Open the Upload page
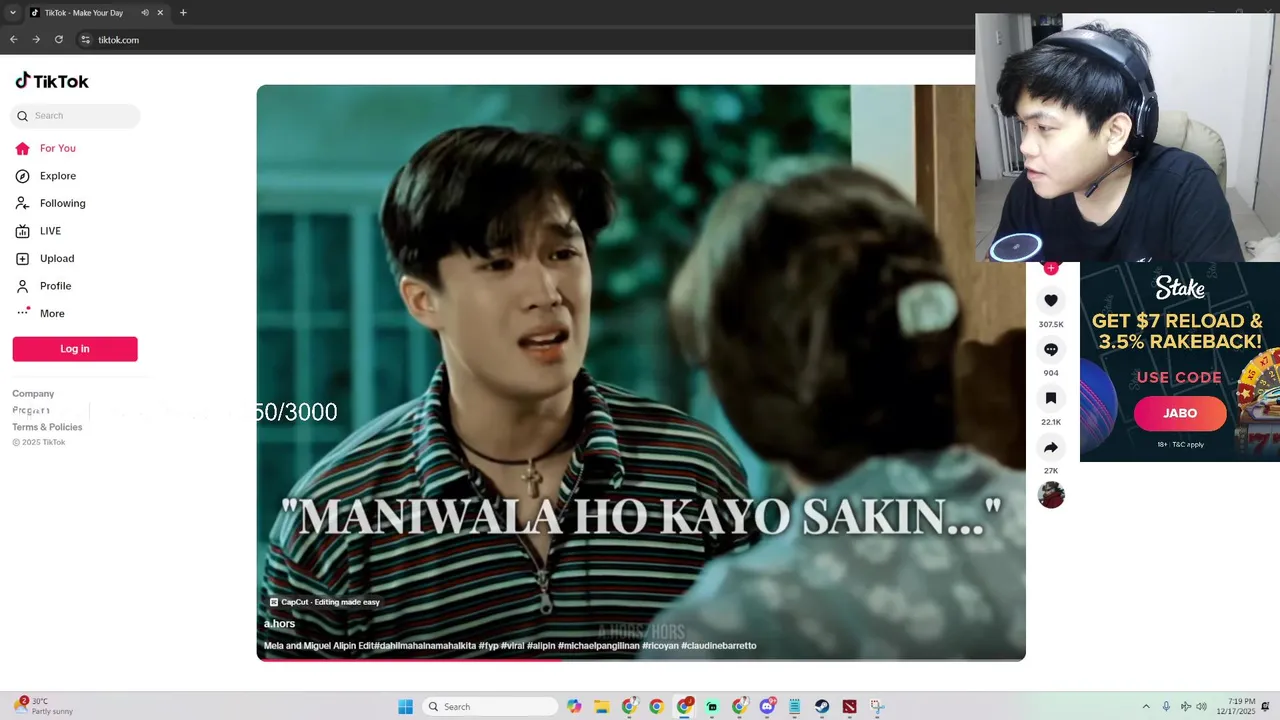 point(44,258)
